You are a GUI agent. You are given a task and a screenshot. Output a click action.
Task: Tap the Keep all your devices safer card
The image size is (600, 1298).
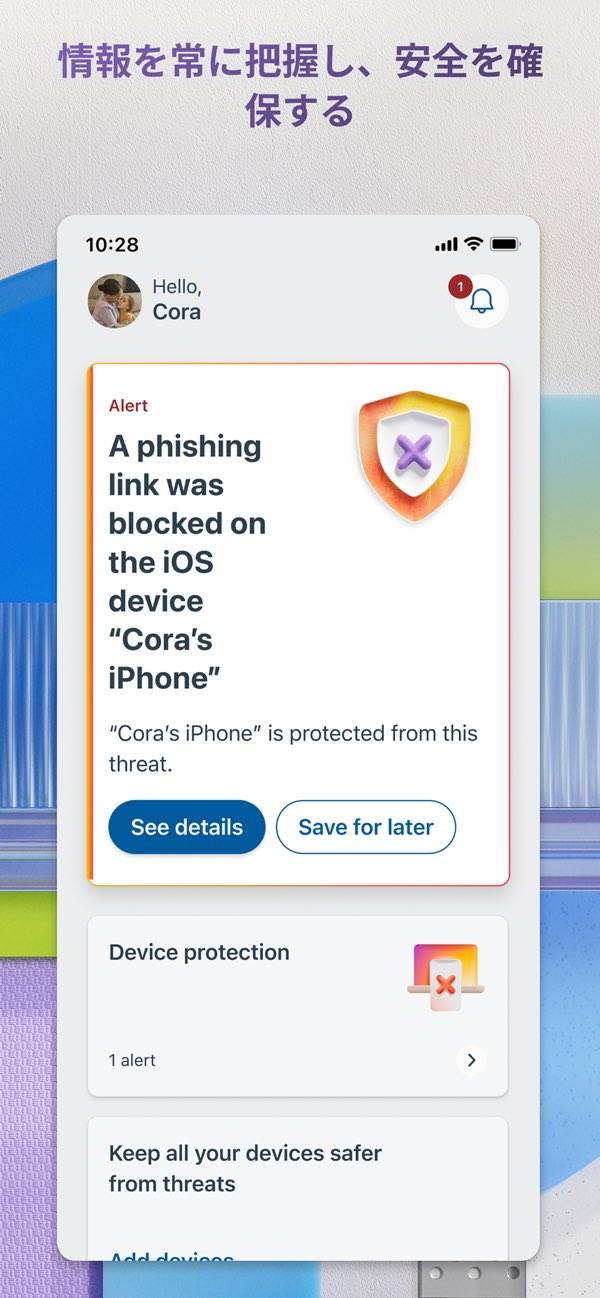pyautogui.click(x=298, y=1188)
